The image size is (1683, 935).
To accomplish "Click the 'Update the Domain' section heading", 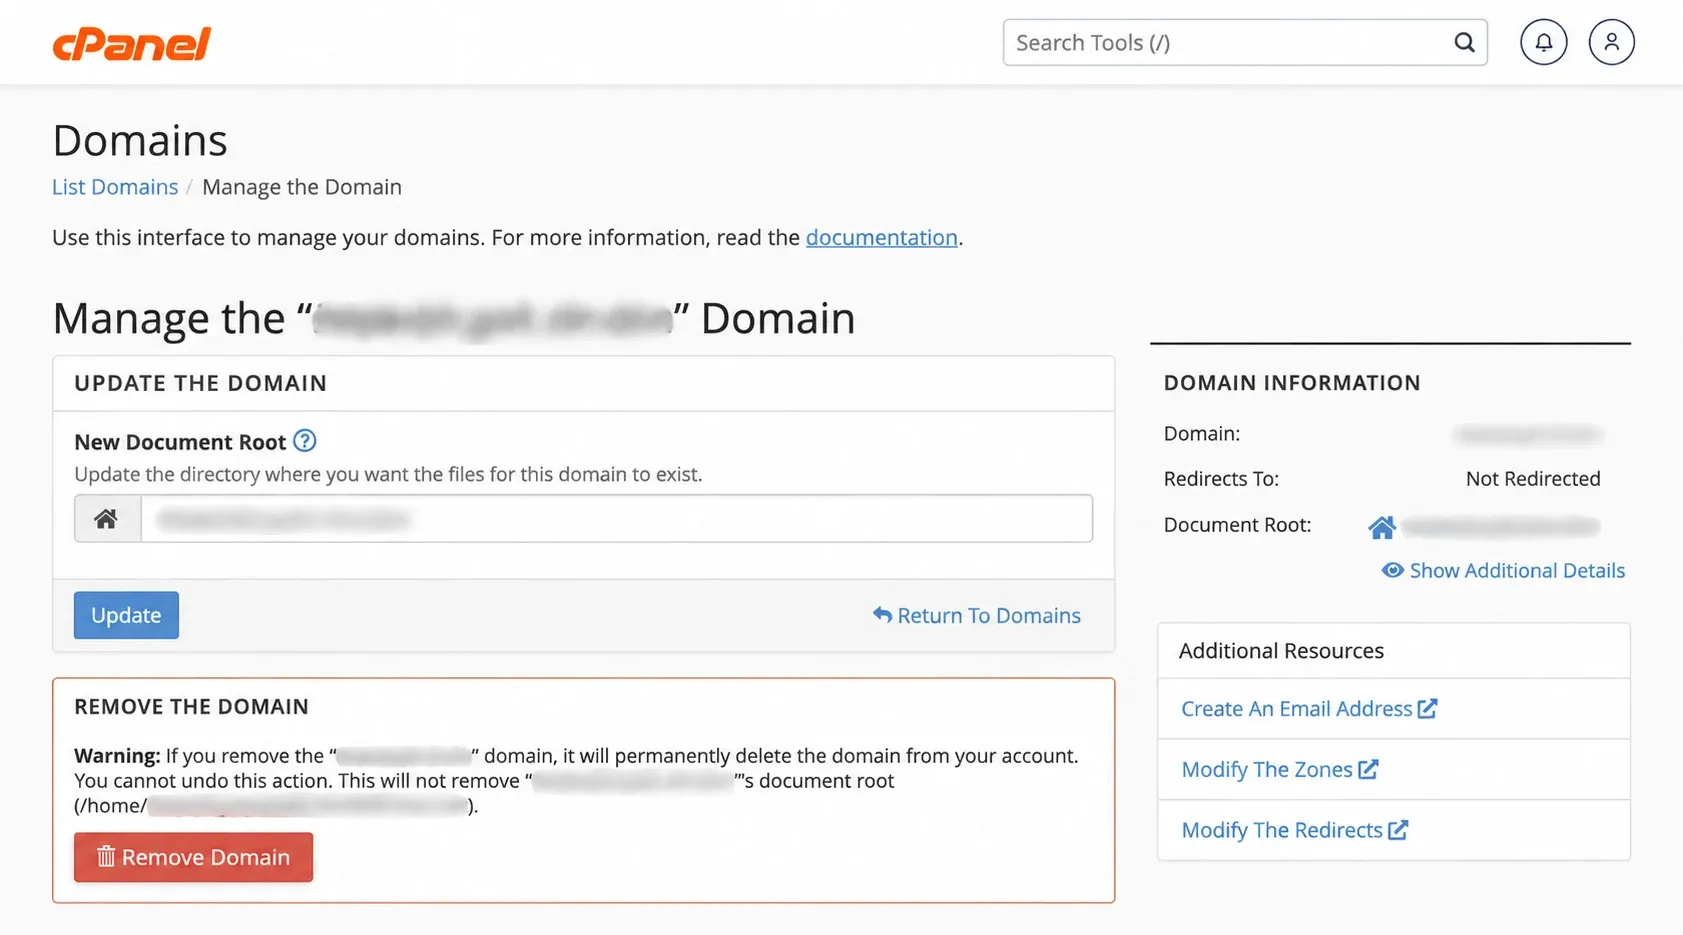I will (200, 383).
